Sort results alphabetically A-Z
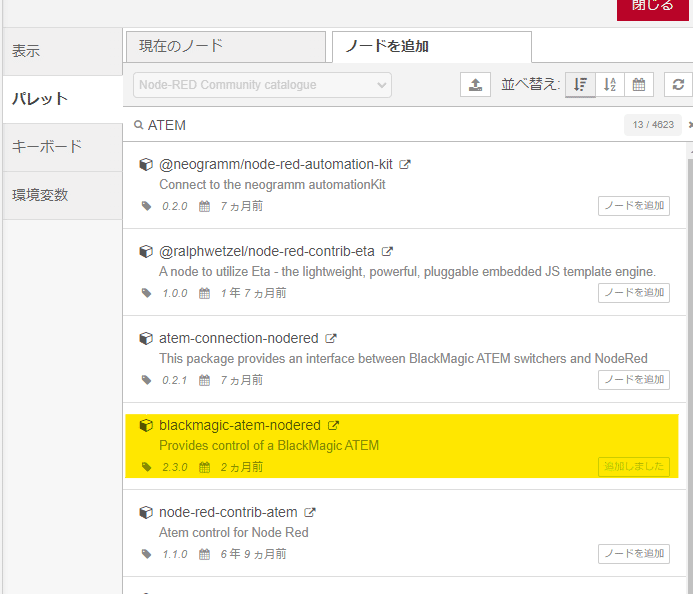The width and height of the screenshot is (693, 594). click(610, 84)
